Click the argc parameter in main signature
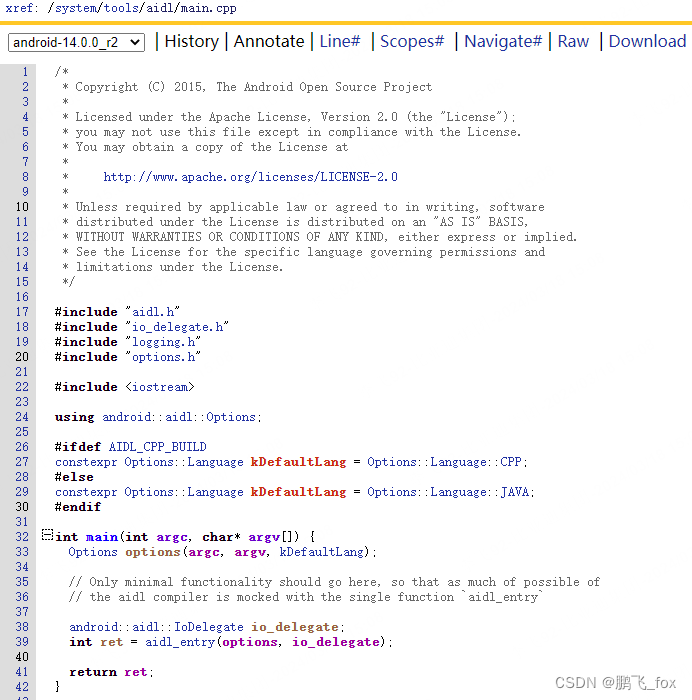 click(x=171, y=537)
